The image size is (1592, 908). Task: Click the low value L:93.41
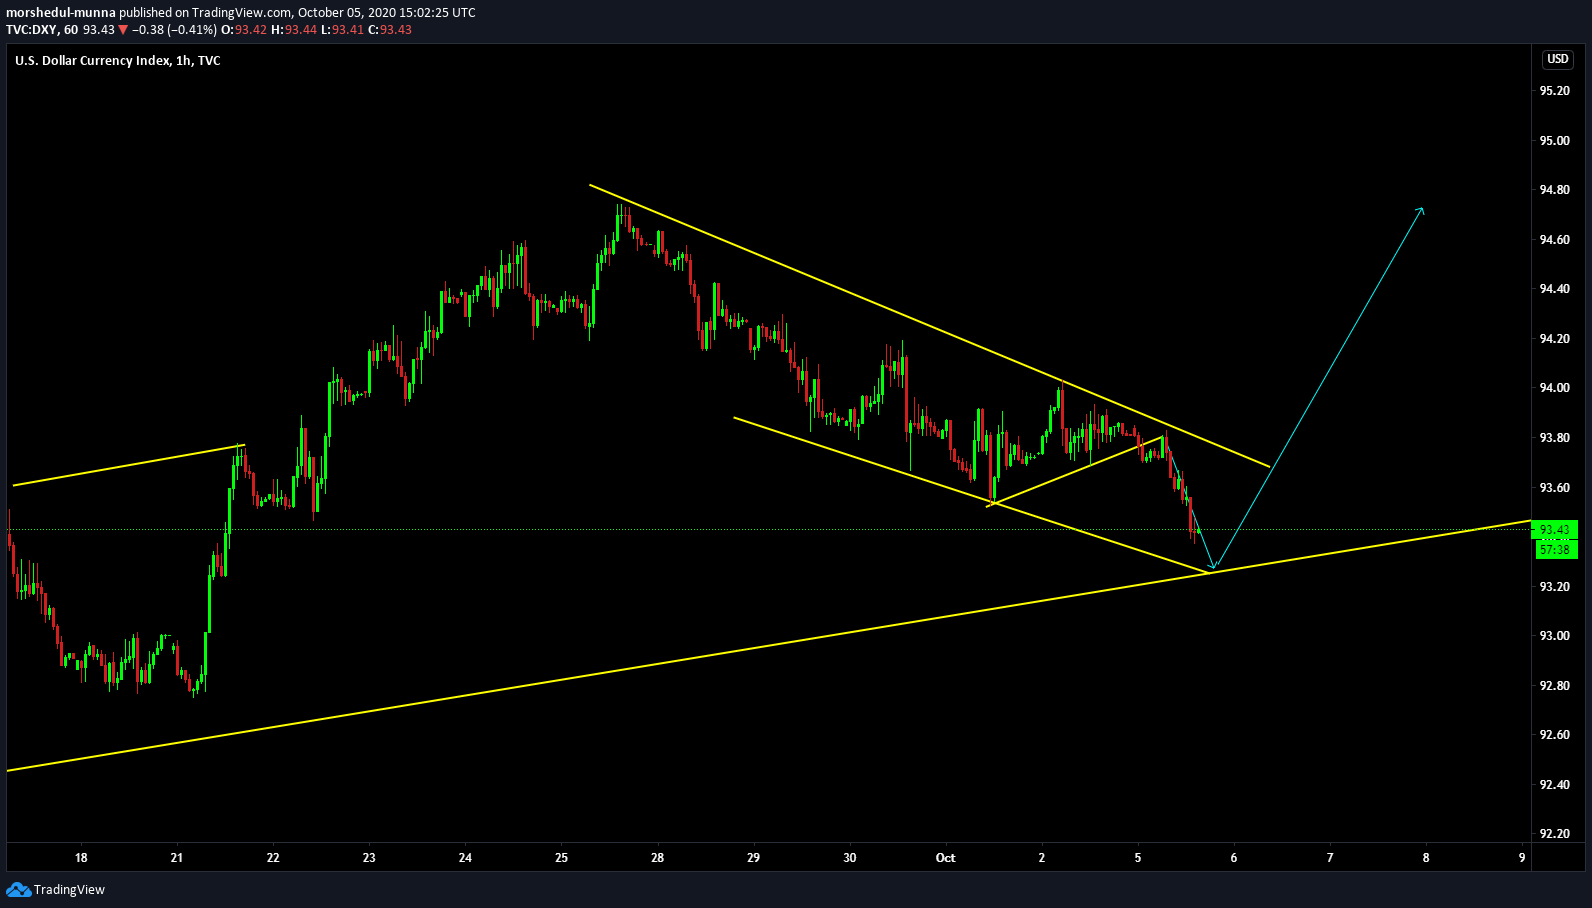click(x=342, y=30)
